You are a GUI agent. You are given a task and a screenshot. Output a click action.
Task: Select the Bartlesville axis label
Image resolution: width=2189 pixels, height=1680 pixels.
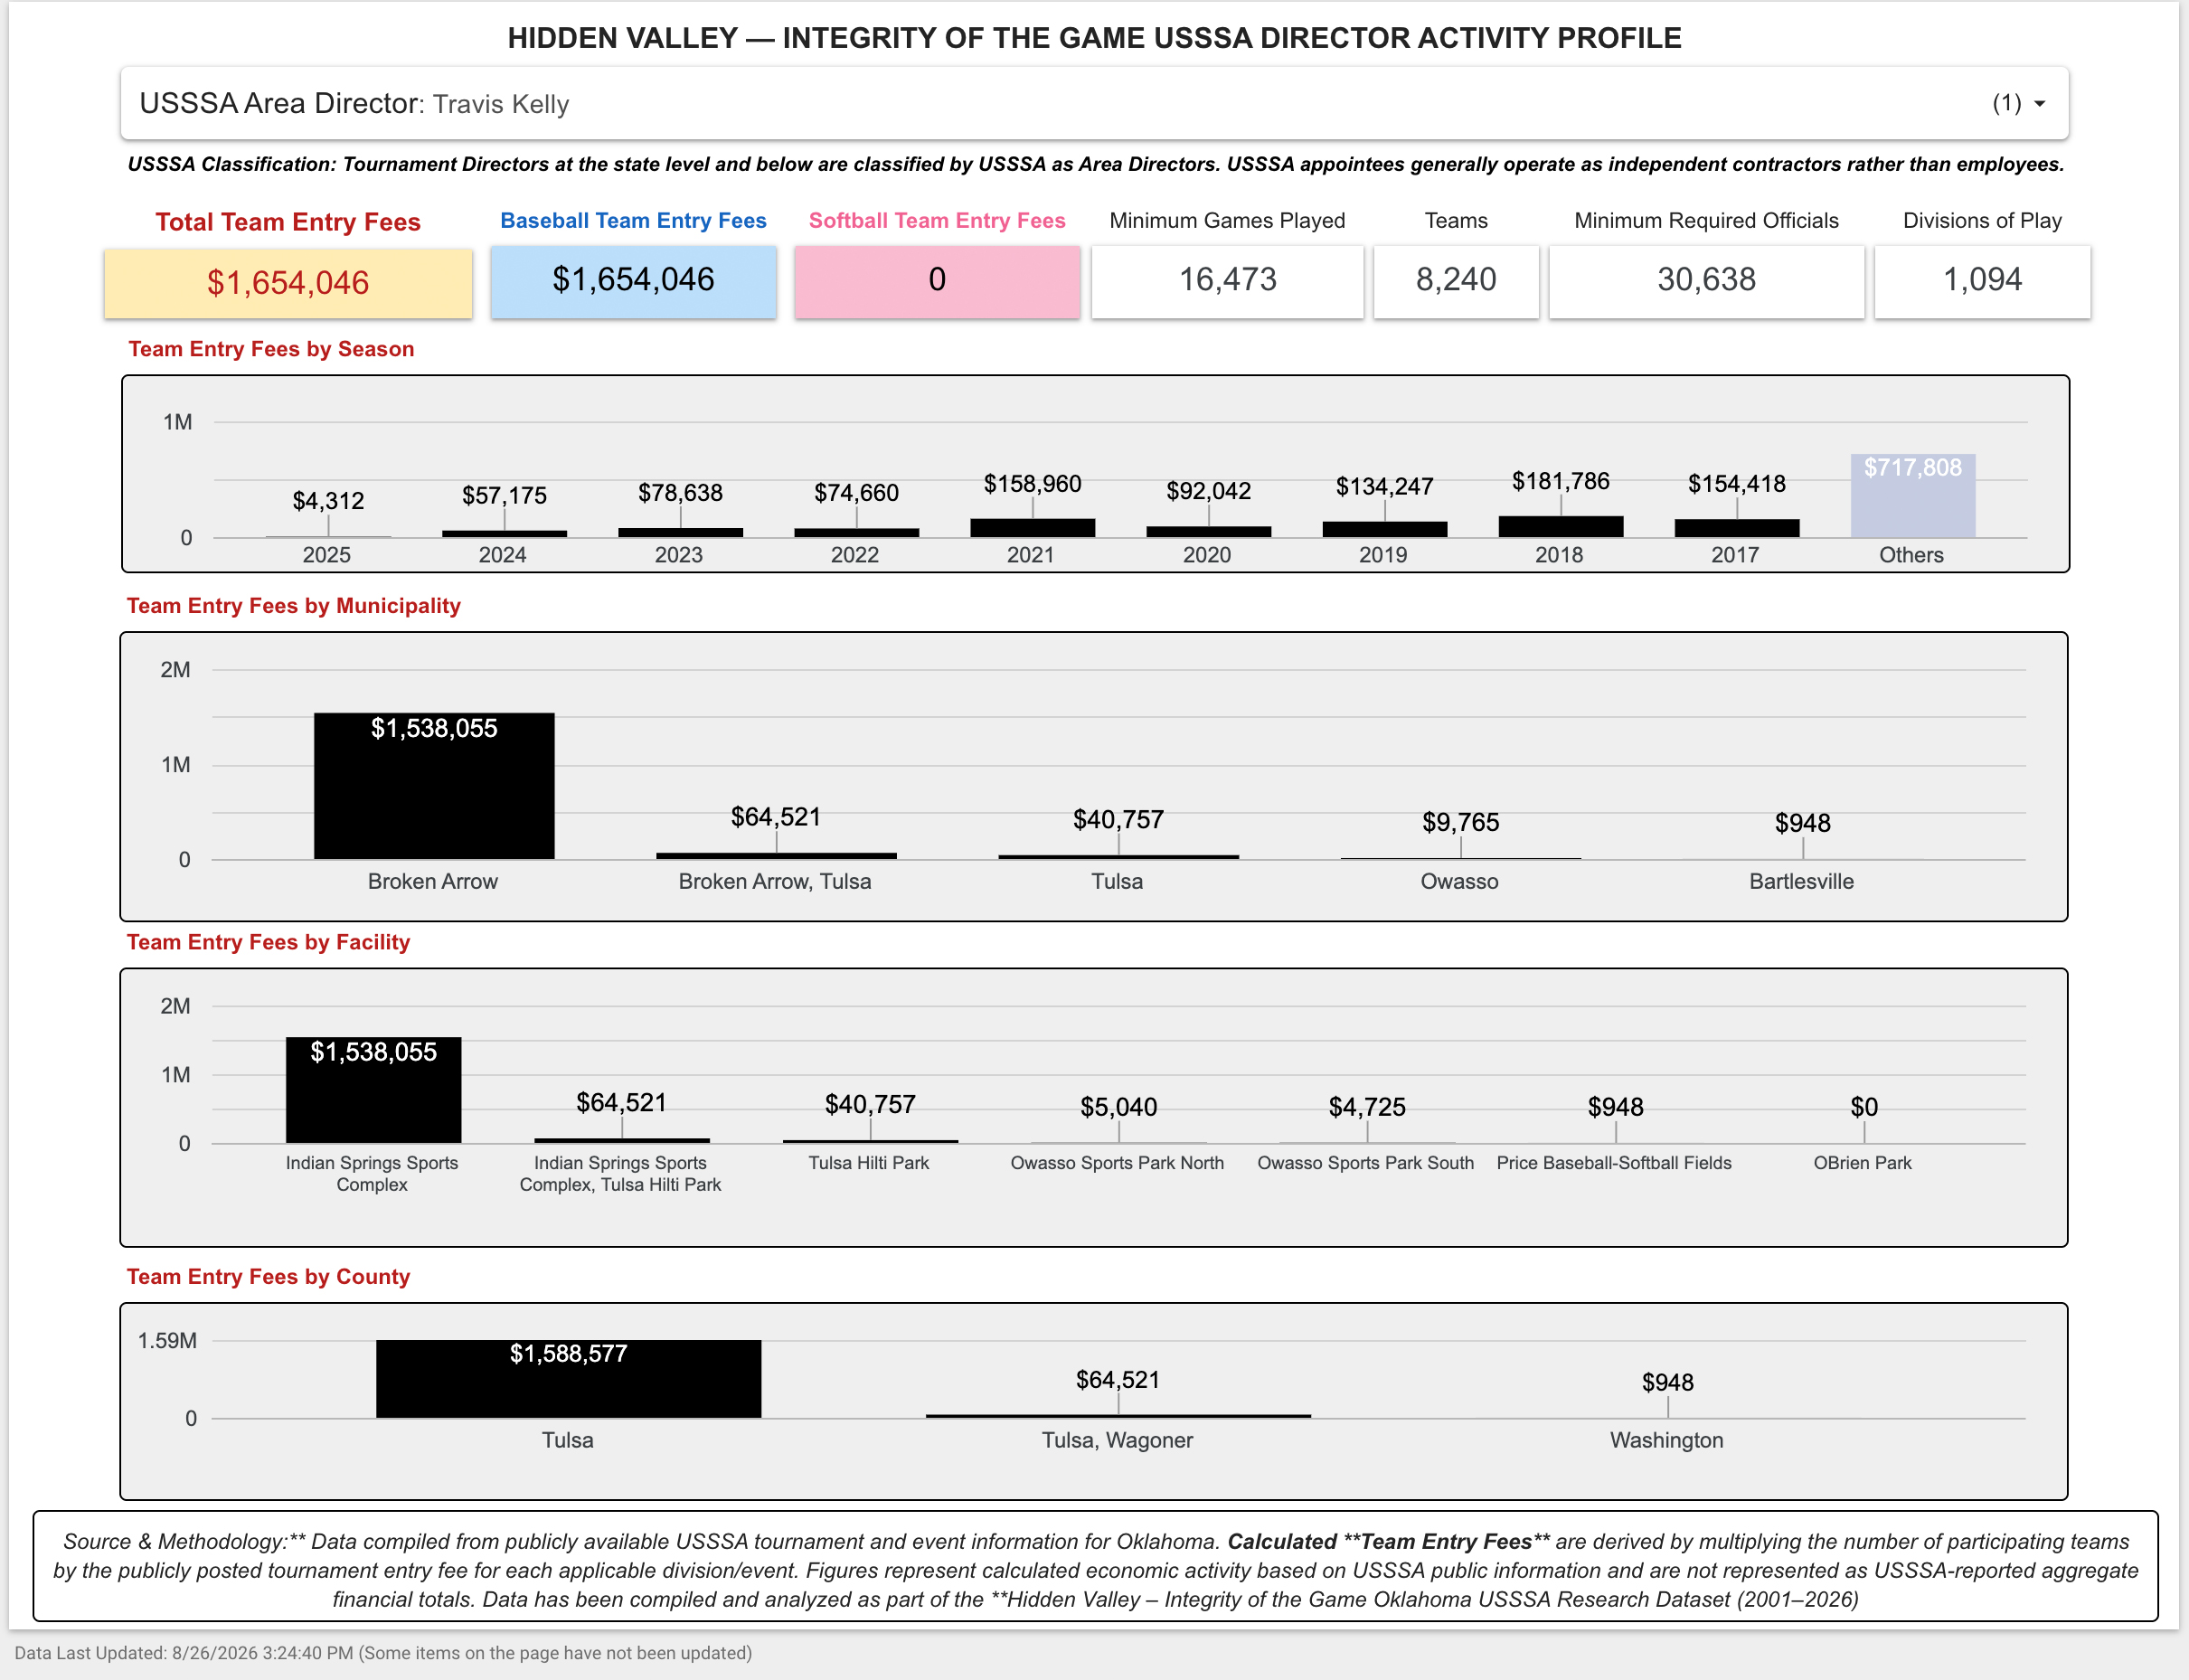coord(1801,882)
